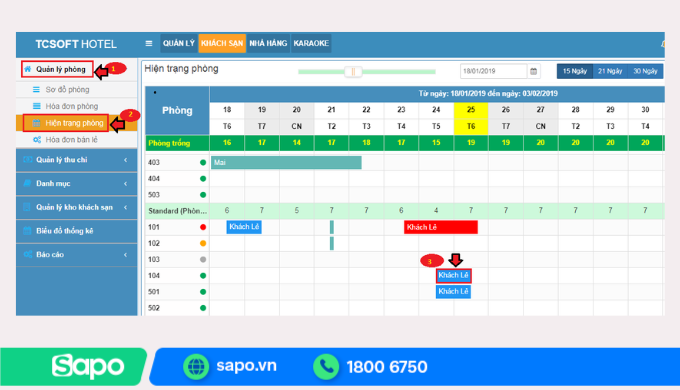Click the icon for Quản lý kho khách sạn
The width and height of the screenshot is (680, 390).
pos(27,207)
